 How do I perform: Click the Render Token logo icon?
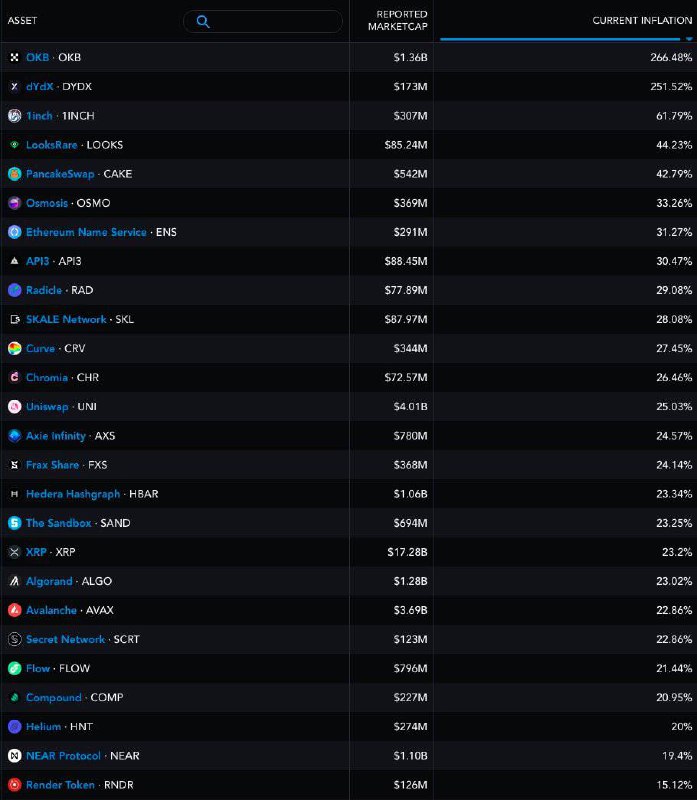pyautogui.click(x=14, y=785)
